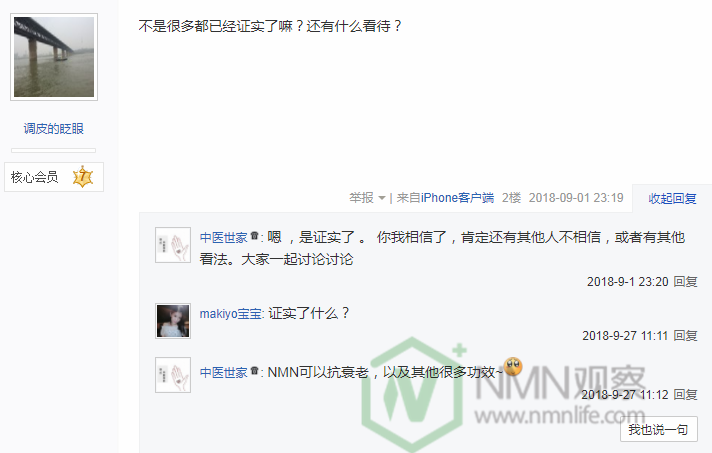The width and height of the screenshot is (712, 453).
Task: Click crown icon in the NMN comment
Action: click(254, 370)
